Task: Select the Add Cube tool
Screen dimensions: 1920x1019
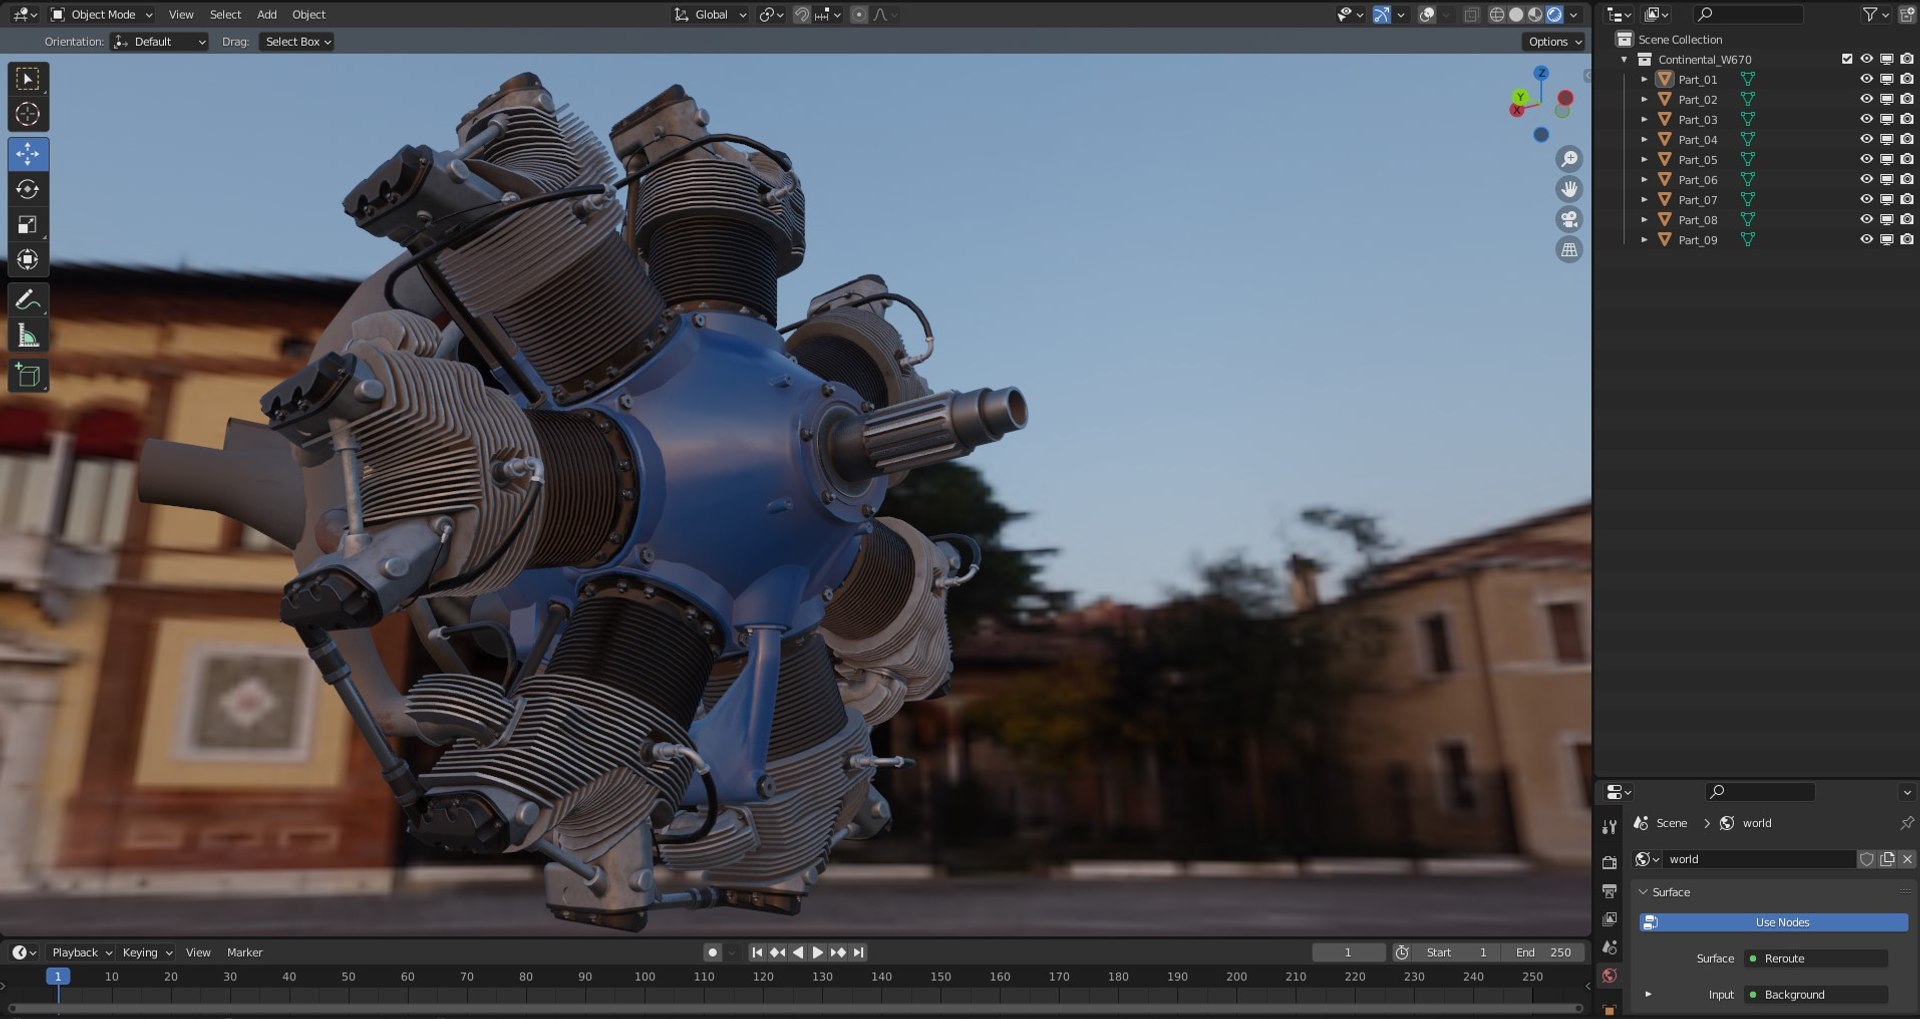Action: click(x=28, y=376)
